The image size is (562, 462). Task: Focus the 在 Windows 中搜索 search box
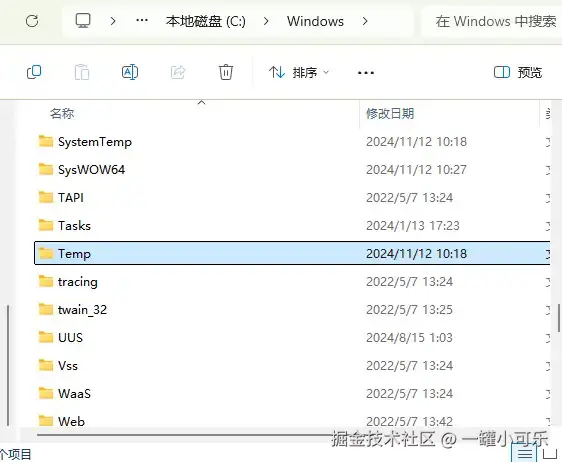(x=491, y=22)
